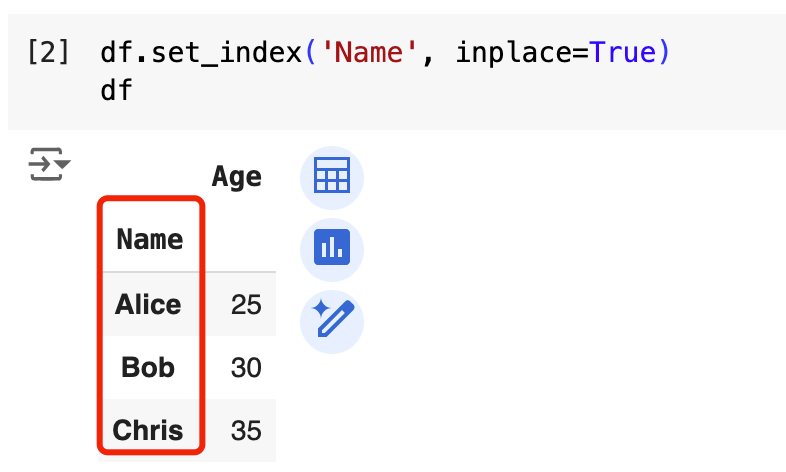Click the standalone df code line
The width and height of the screenshot is (786, 472).
[x=117, y=90]
